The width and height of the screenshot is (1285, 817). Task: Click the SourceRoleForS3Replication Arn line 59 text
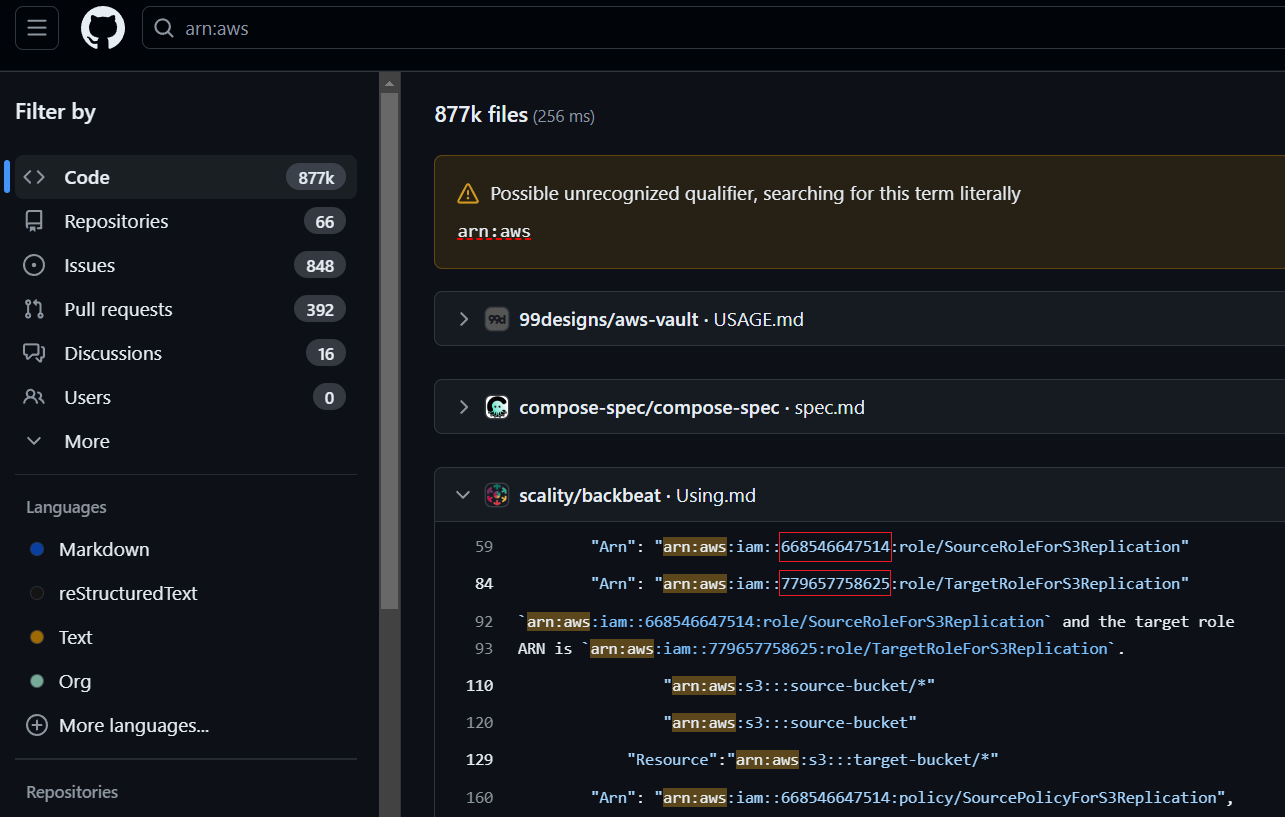coord(889,547)
